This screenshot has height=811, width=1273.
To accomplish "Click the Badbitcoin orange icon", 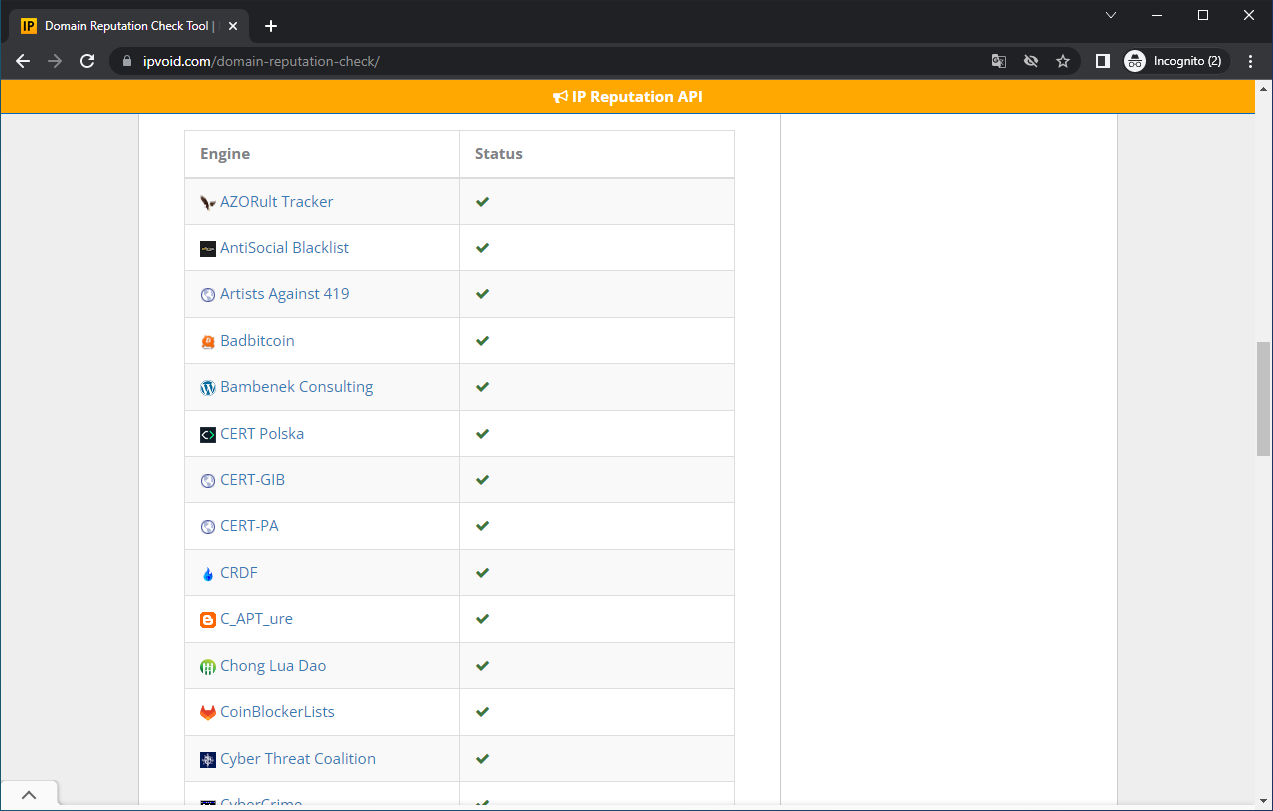I will point(207,342).
